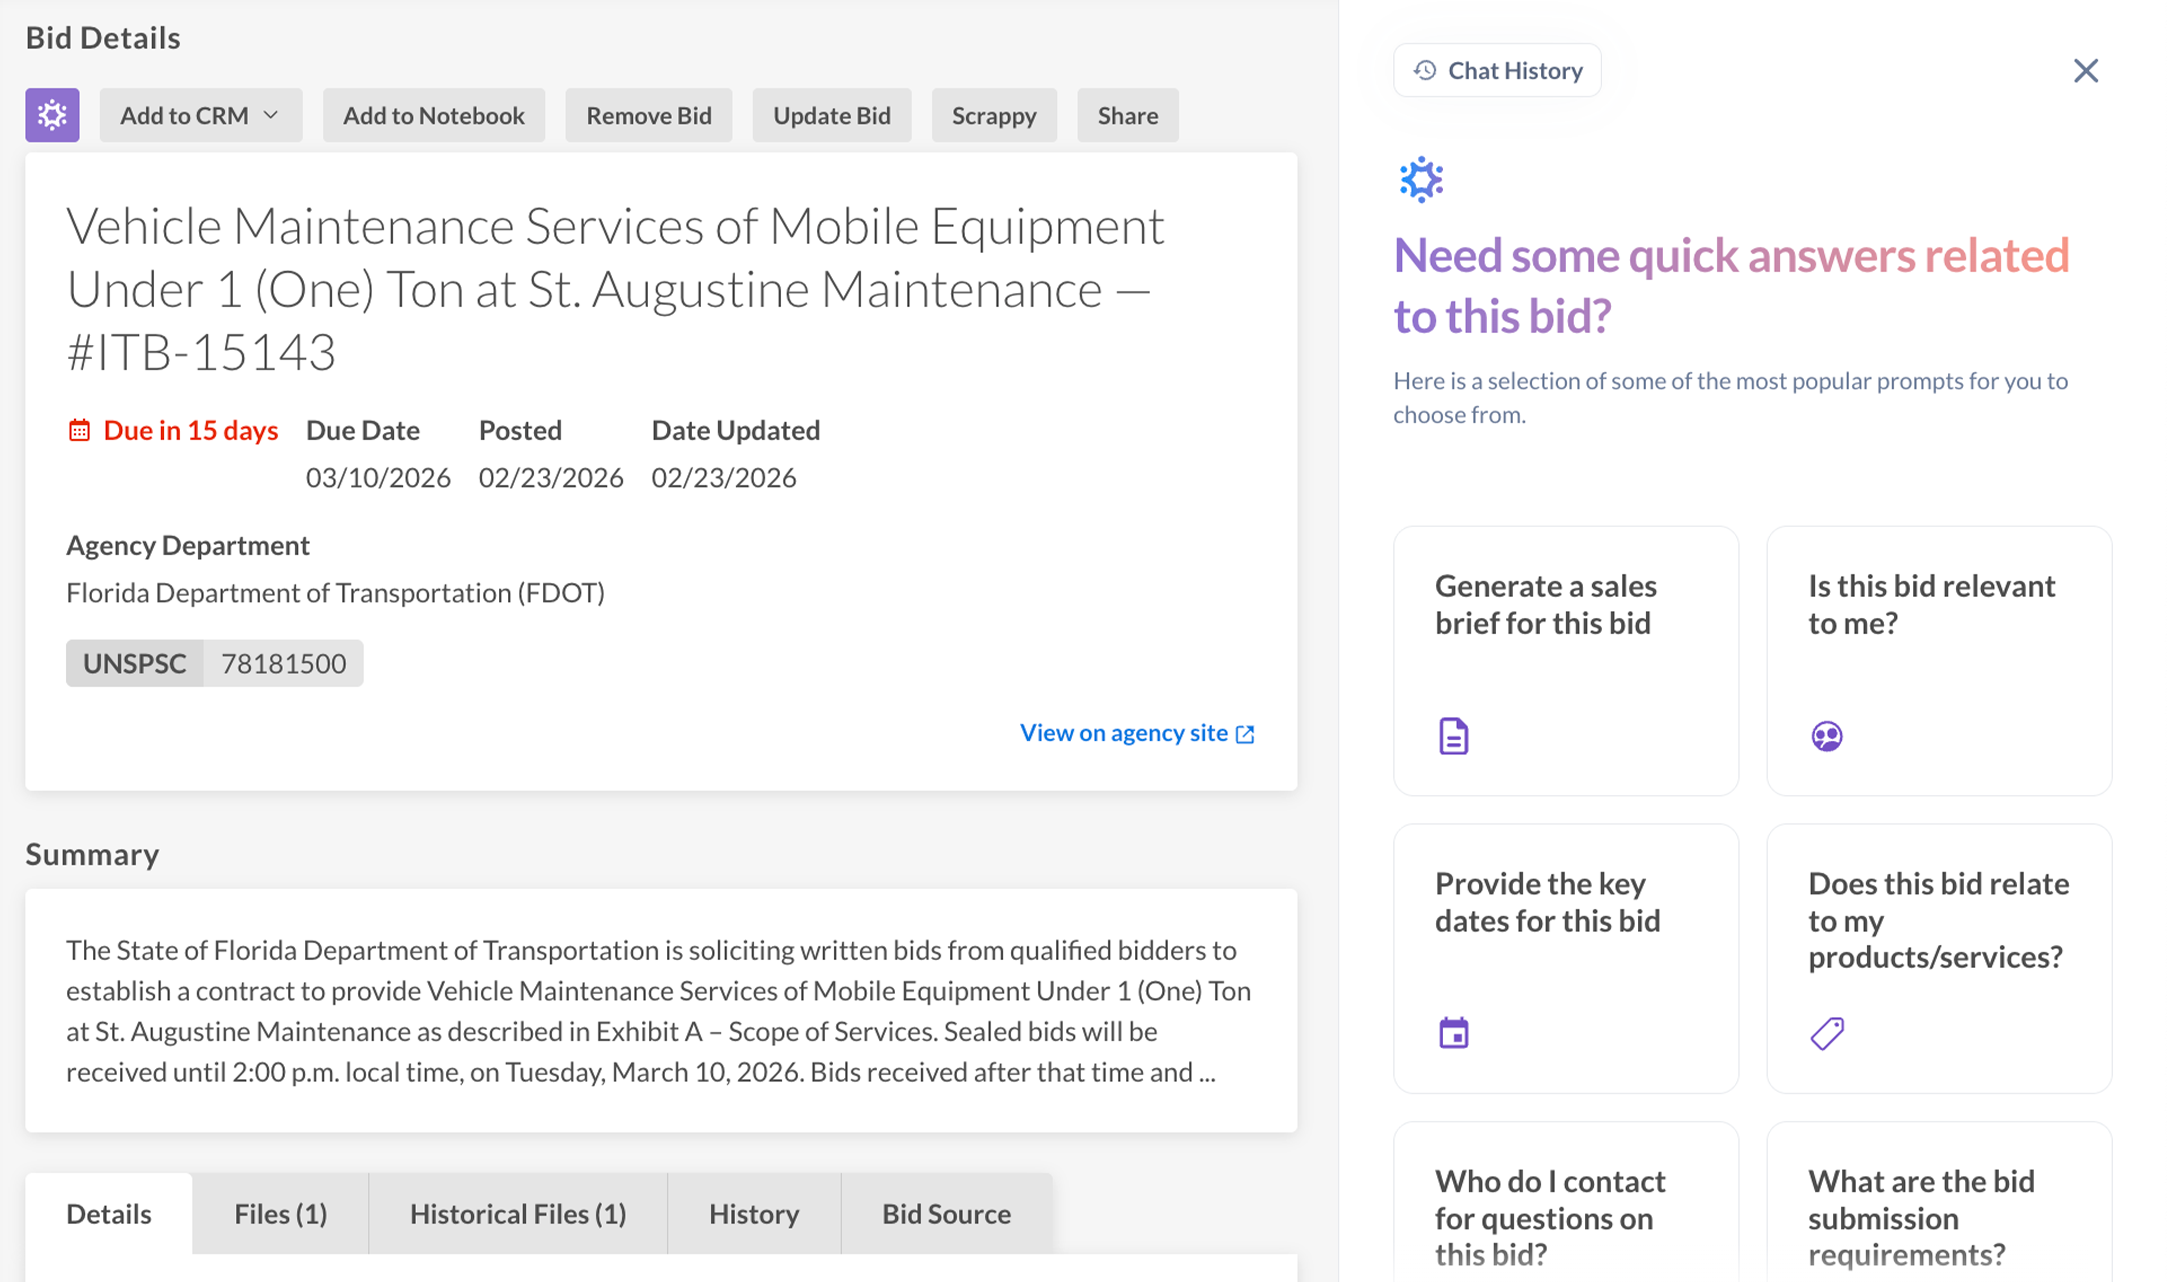Expand the Add to CRM dropdown

pyautogui.click(x=200, y=115)
